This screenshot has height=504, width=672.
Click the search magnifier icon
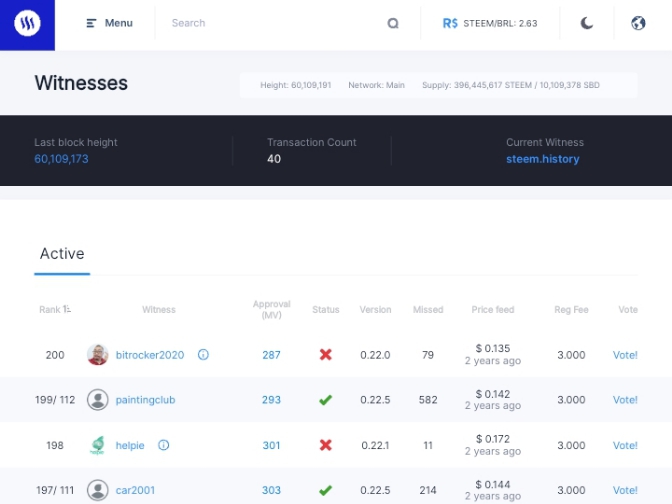tap(393, 23)
